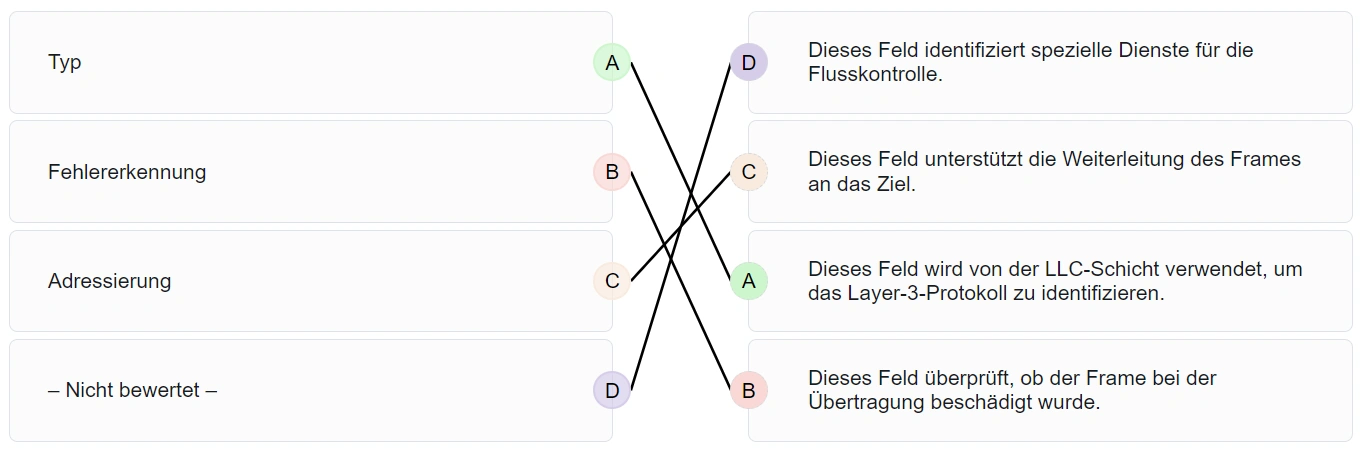
Task: Choose the B circle beside the Übertragung beschädigt description
Action: (748, 390)
